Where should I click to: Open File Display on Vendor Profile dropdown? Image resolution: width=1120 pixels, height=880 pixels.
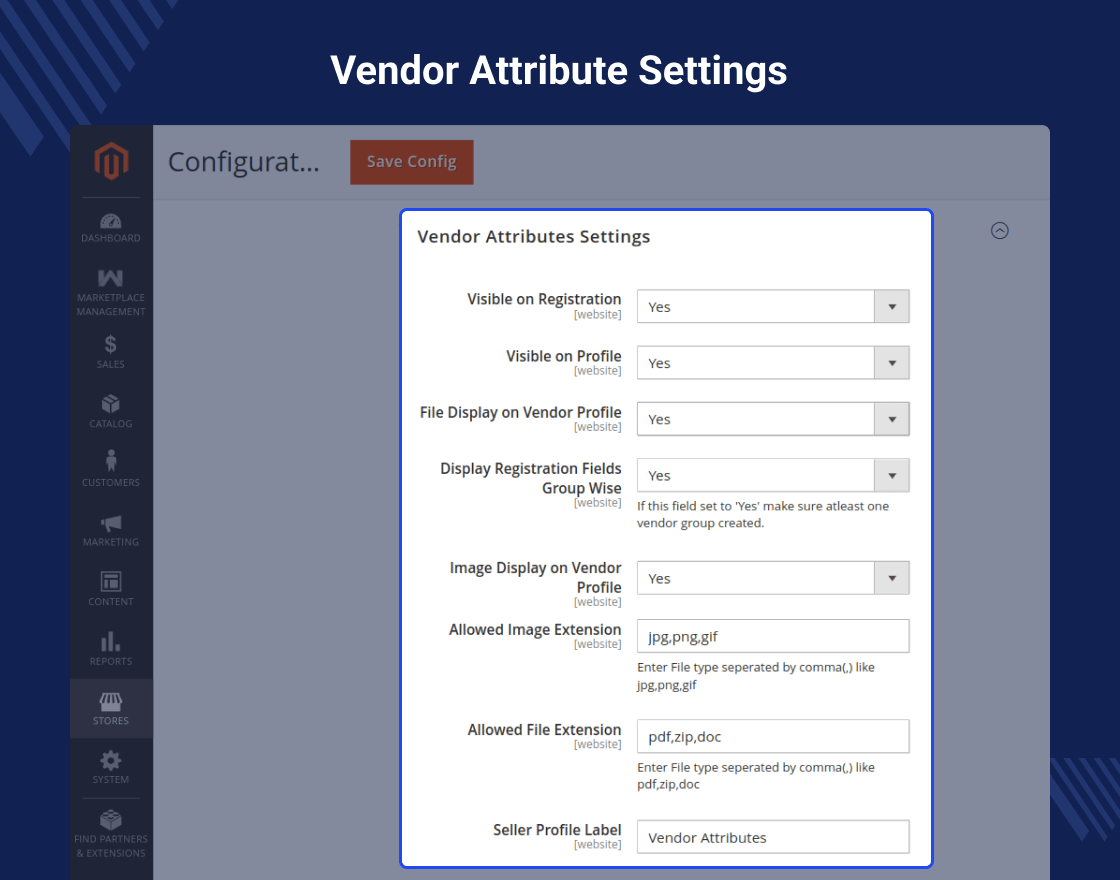pos(773,419)
